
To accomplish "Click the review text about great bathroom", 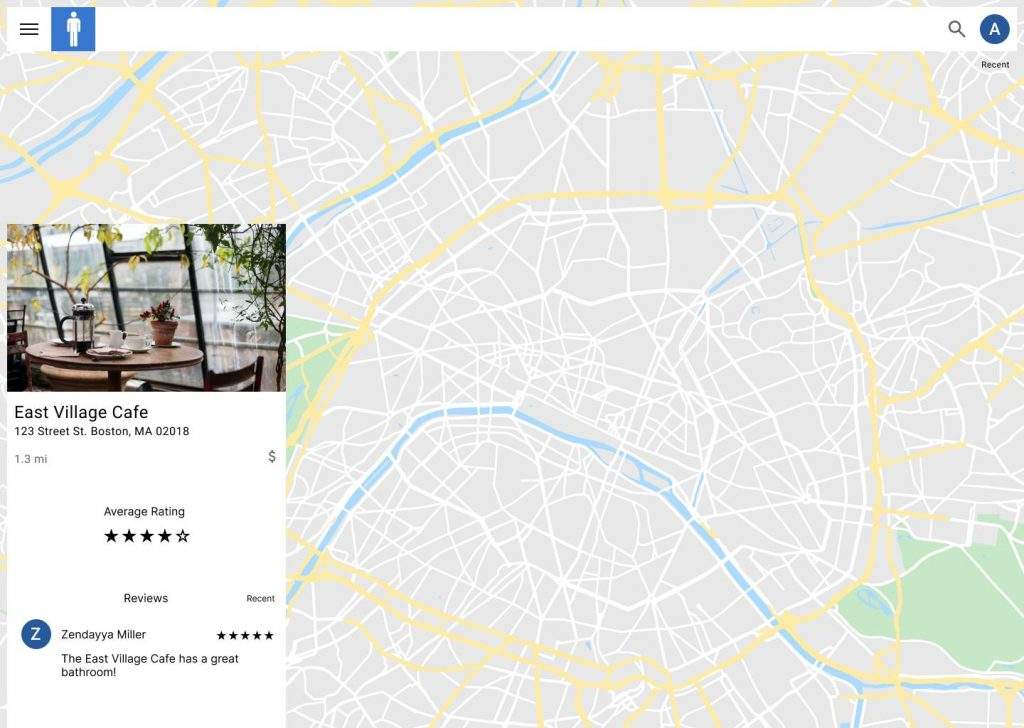I will point(149,665).
